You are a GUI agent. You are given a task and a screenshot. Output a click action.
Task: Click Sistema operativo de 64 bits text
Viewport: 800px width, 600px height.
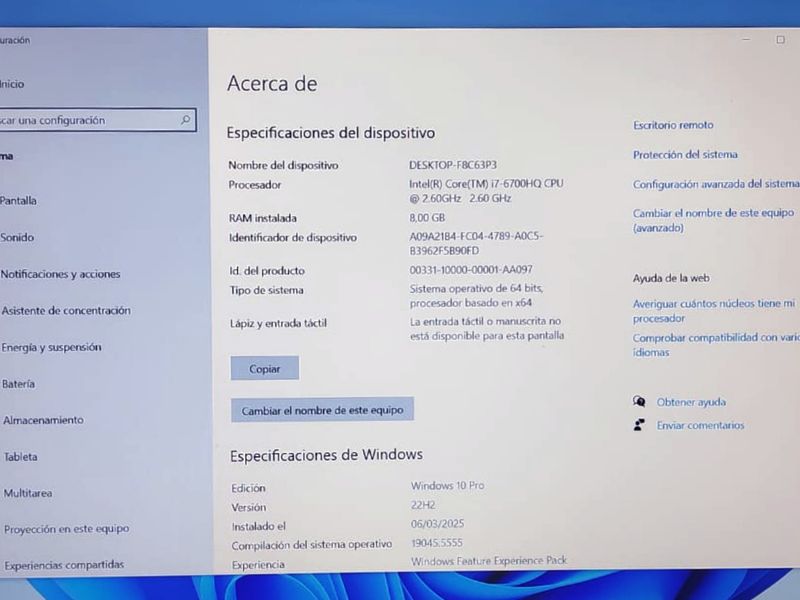(x=476, y=295)
